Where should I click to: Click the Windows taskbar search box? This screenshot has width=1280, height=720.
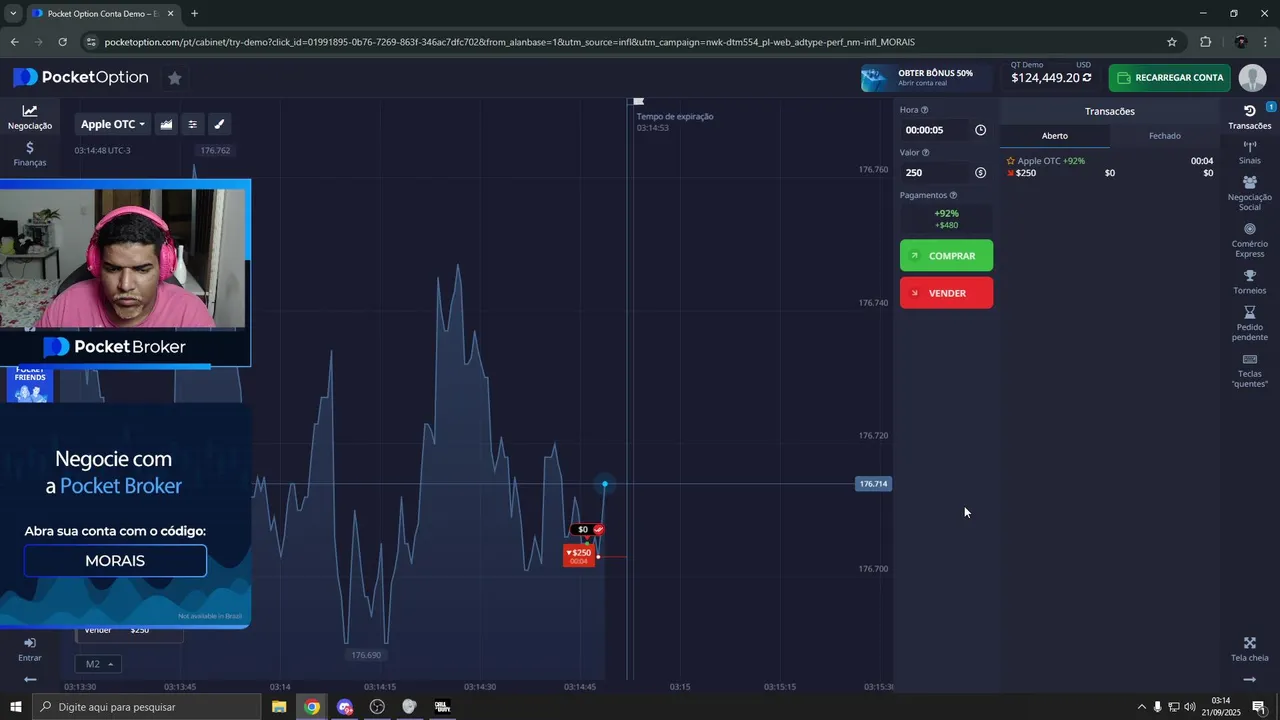tap(149, 707)
